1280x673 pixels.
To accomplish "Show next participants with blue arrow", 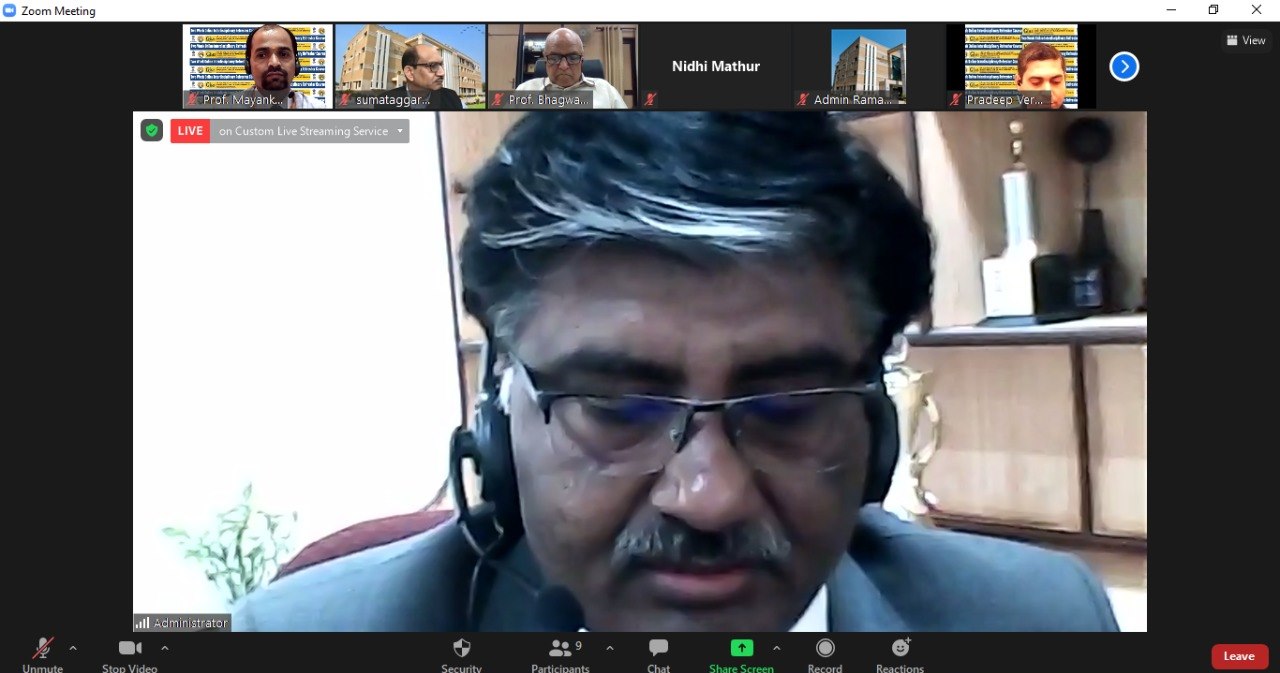I will pyautogui.click(x=1124, y=67).
